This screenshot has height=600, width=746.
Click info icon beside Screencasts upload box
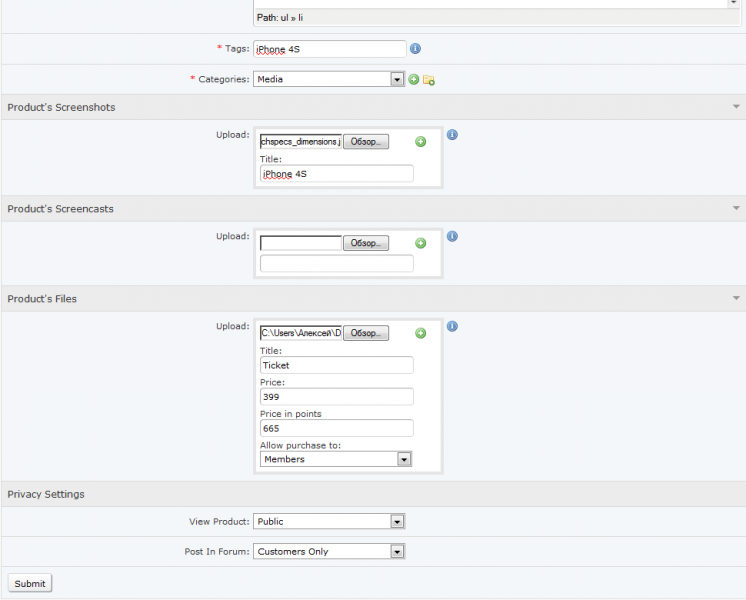point(452,236)
